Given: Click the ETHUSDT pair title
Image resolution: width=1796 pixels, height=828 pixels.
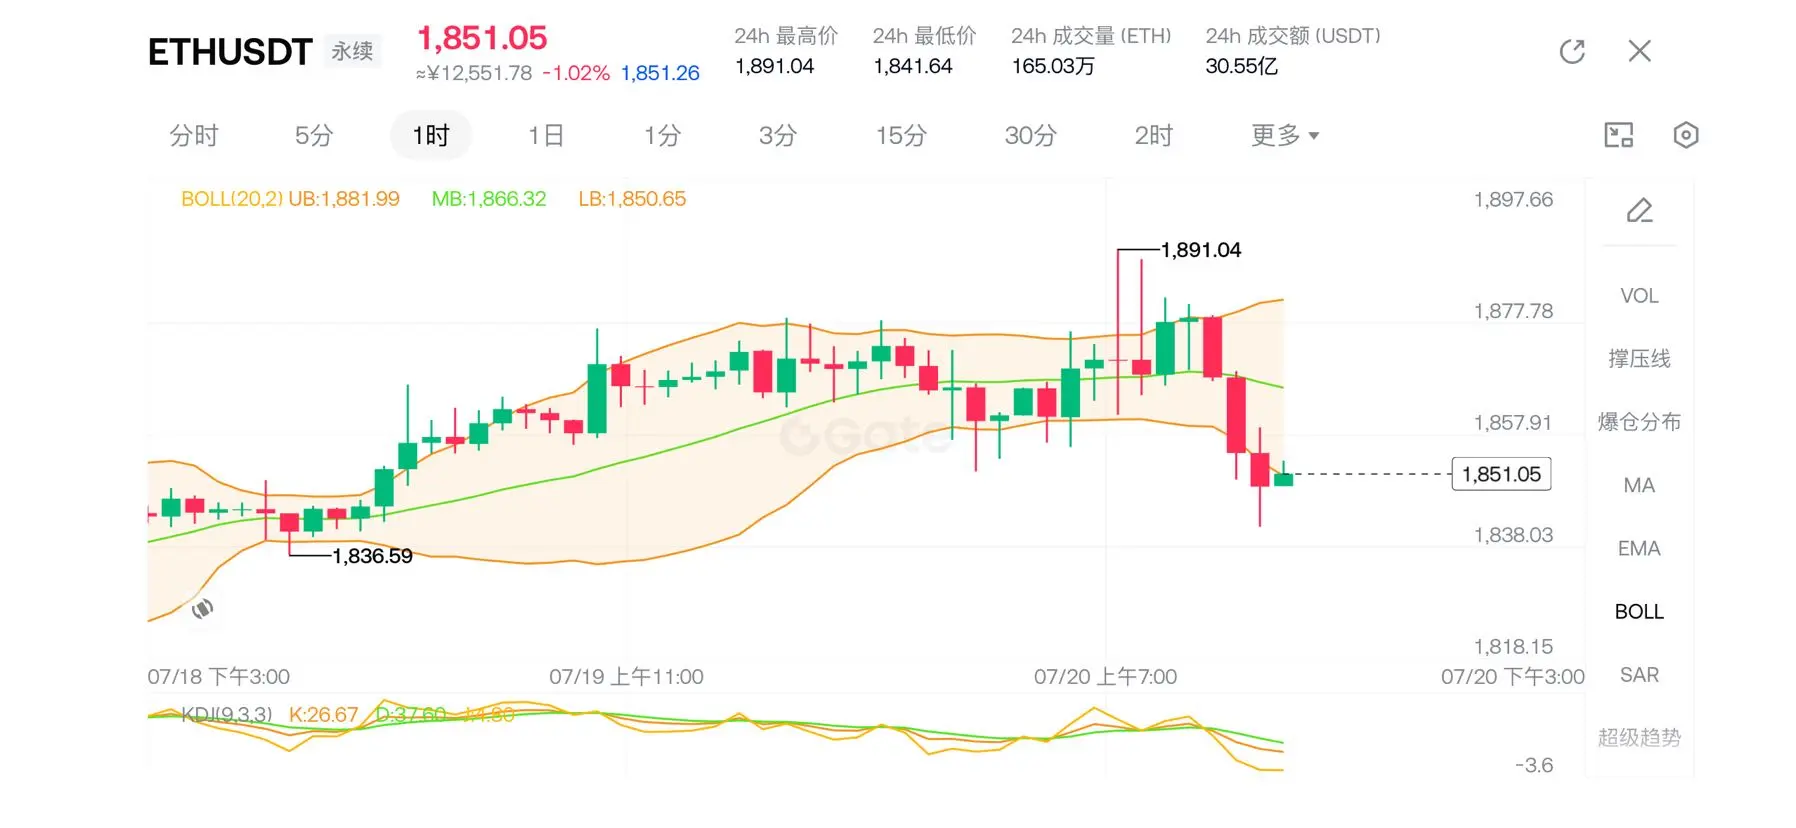Looking at the screenshot, I should point(230,52).
